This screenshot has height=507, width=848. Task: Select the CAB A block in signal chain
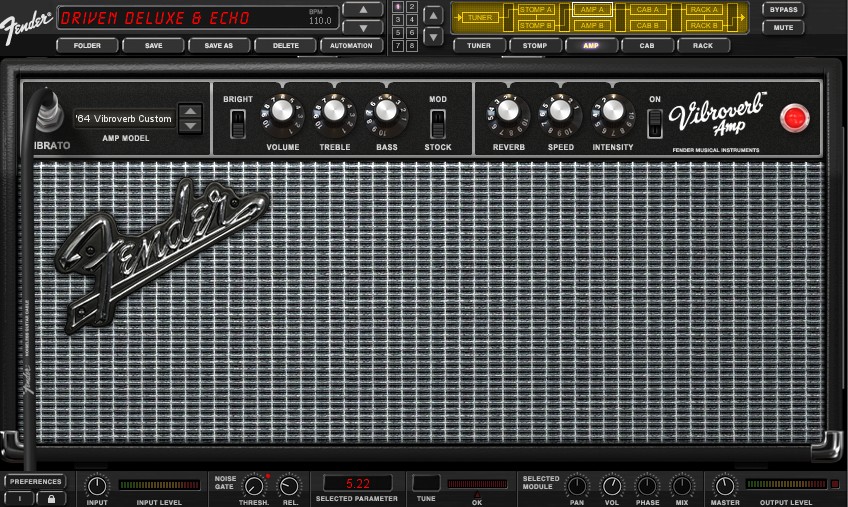[648, 10]
